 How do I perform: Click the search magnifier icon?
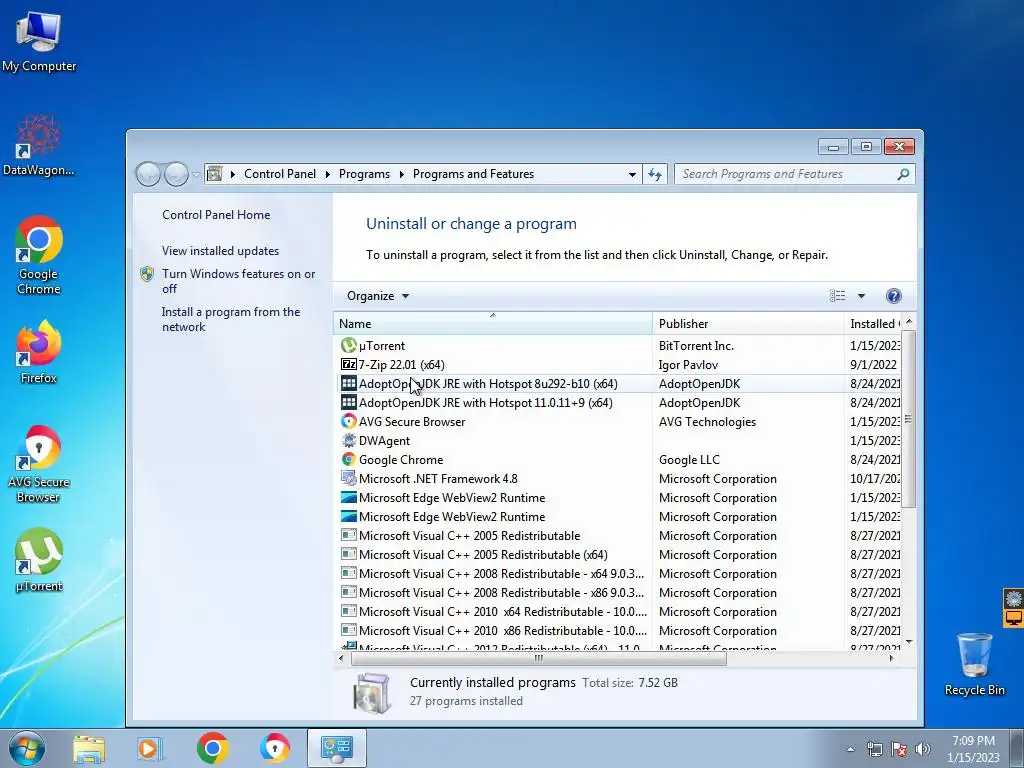(x=903, y=174)
